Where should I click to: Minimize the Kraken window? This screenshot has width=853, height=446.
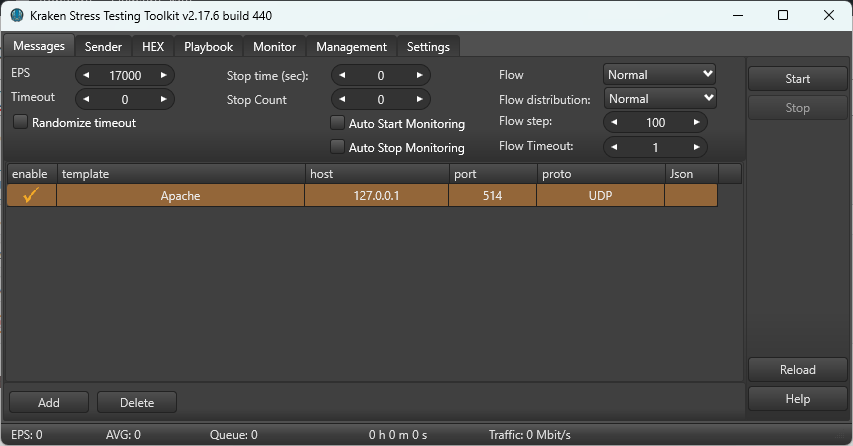[738, 15]
